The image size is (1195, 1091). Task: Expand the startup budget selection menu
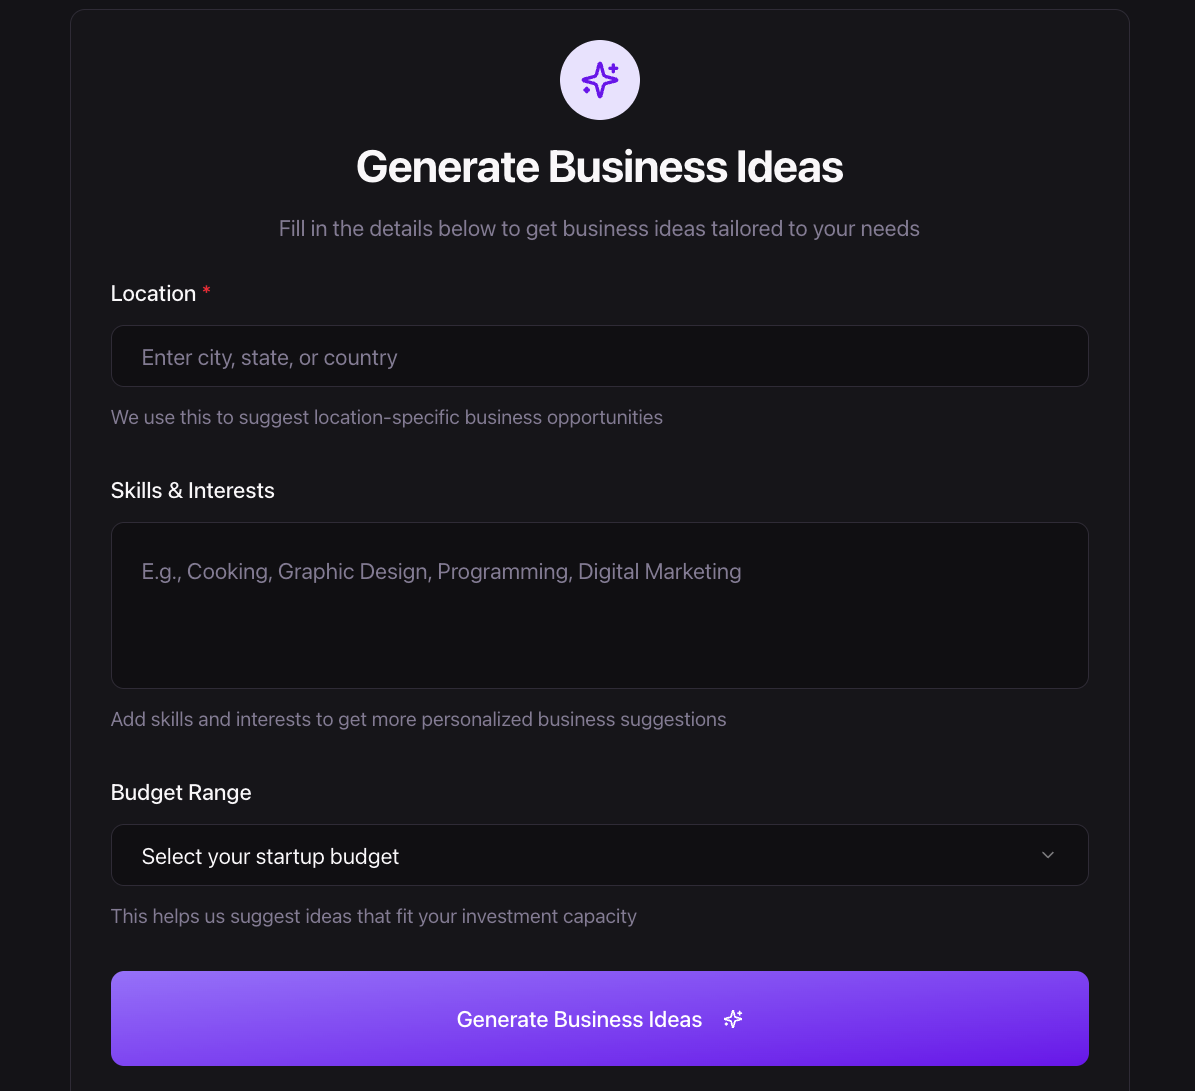pos(599,855)
